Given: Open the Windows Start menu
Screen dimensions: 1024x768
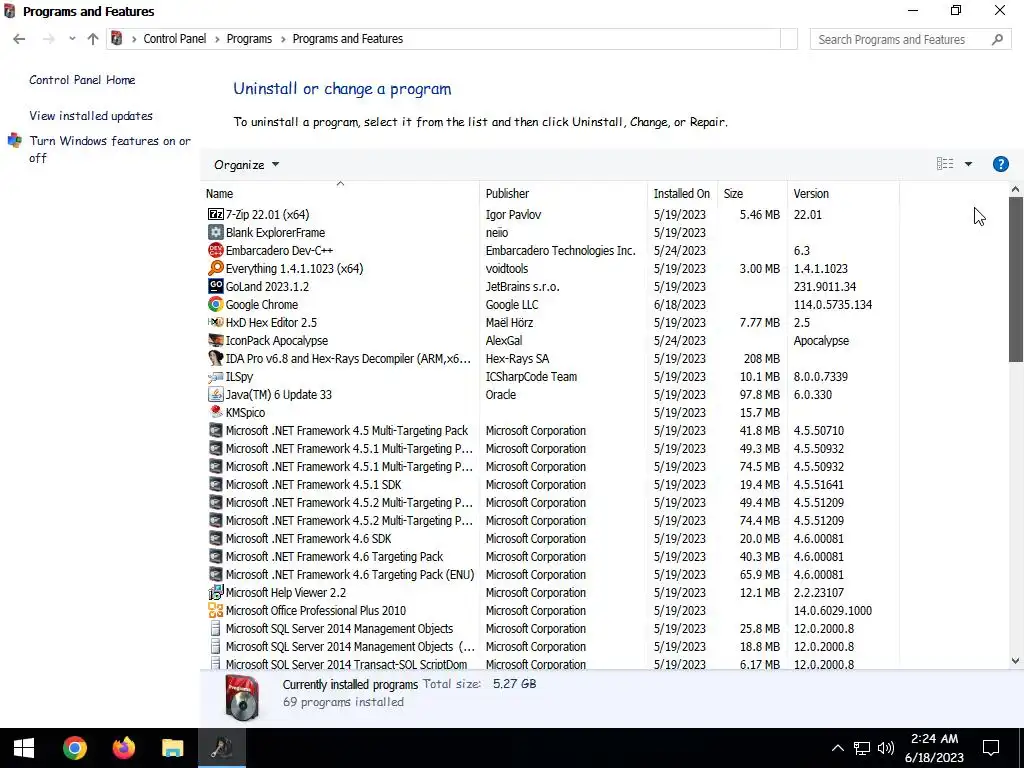Looking at the screenshot, I should [x=24, y=748].
